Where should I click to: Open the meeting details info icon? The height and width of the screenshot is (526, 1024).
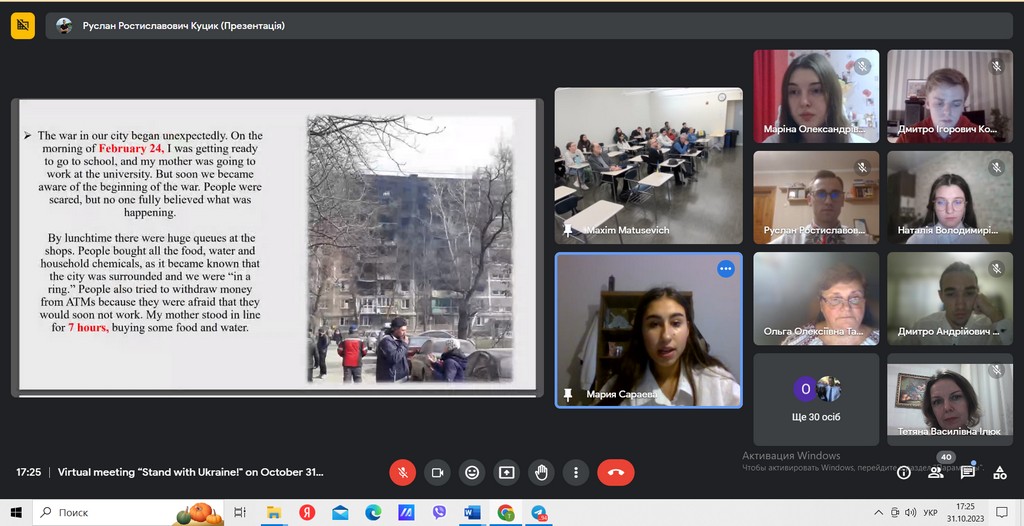coord(904,473)
